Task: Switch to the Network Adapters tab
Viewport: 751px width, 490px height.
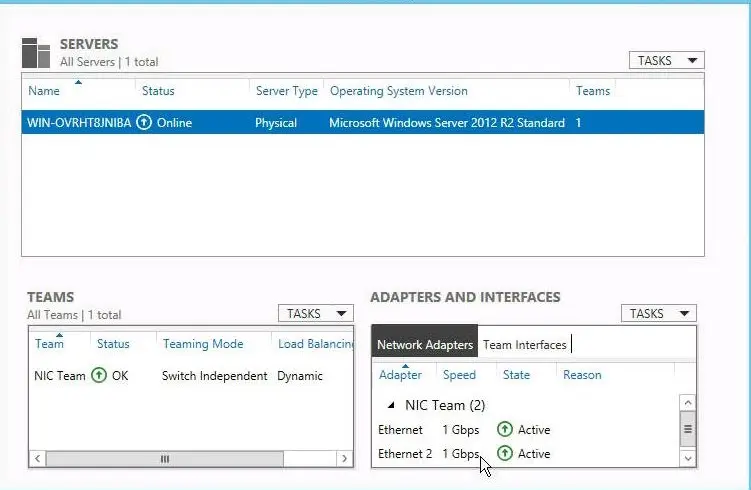Action: 424,344
